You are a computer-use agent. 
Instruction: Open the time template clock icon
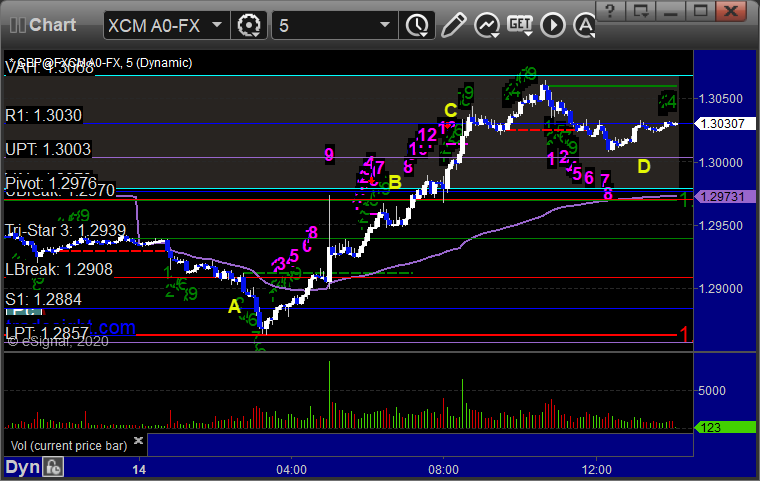click(x=417, y=25)
